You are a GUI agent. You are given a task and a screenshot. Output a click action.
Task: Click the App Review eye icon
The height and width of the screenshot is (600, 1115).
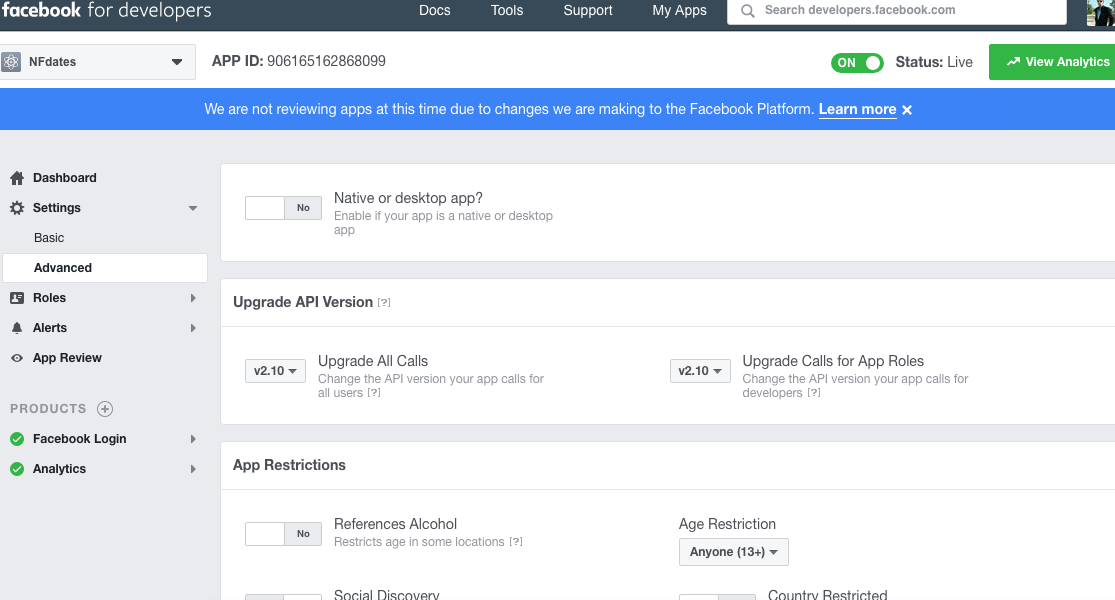(17, 358)
